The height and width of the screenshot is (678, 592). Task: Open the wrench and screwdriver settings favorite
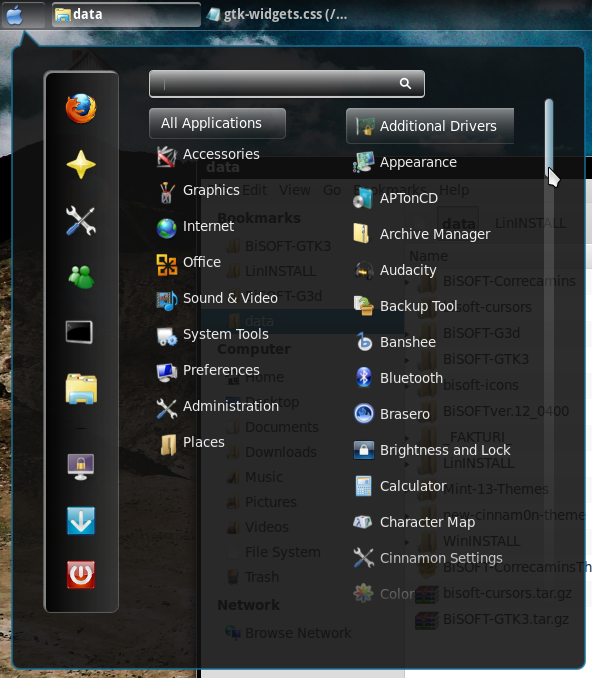click(81, 221)
